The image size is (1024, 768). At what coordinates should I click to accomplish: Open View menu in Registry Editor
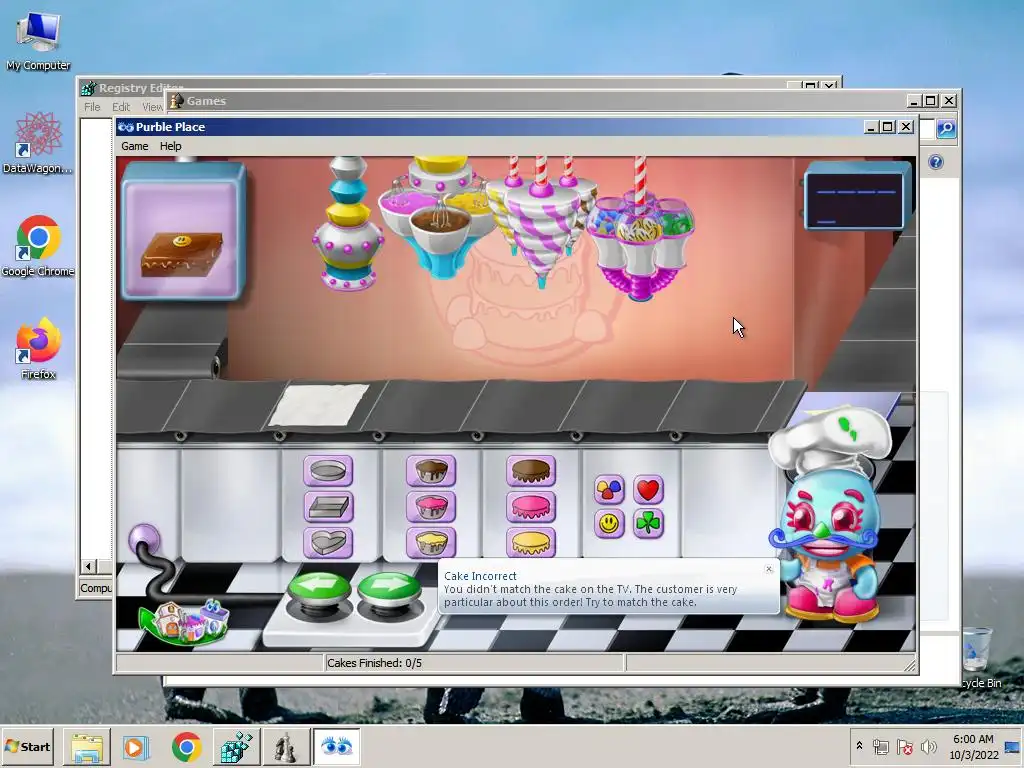(152, 106)
